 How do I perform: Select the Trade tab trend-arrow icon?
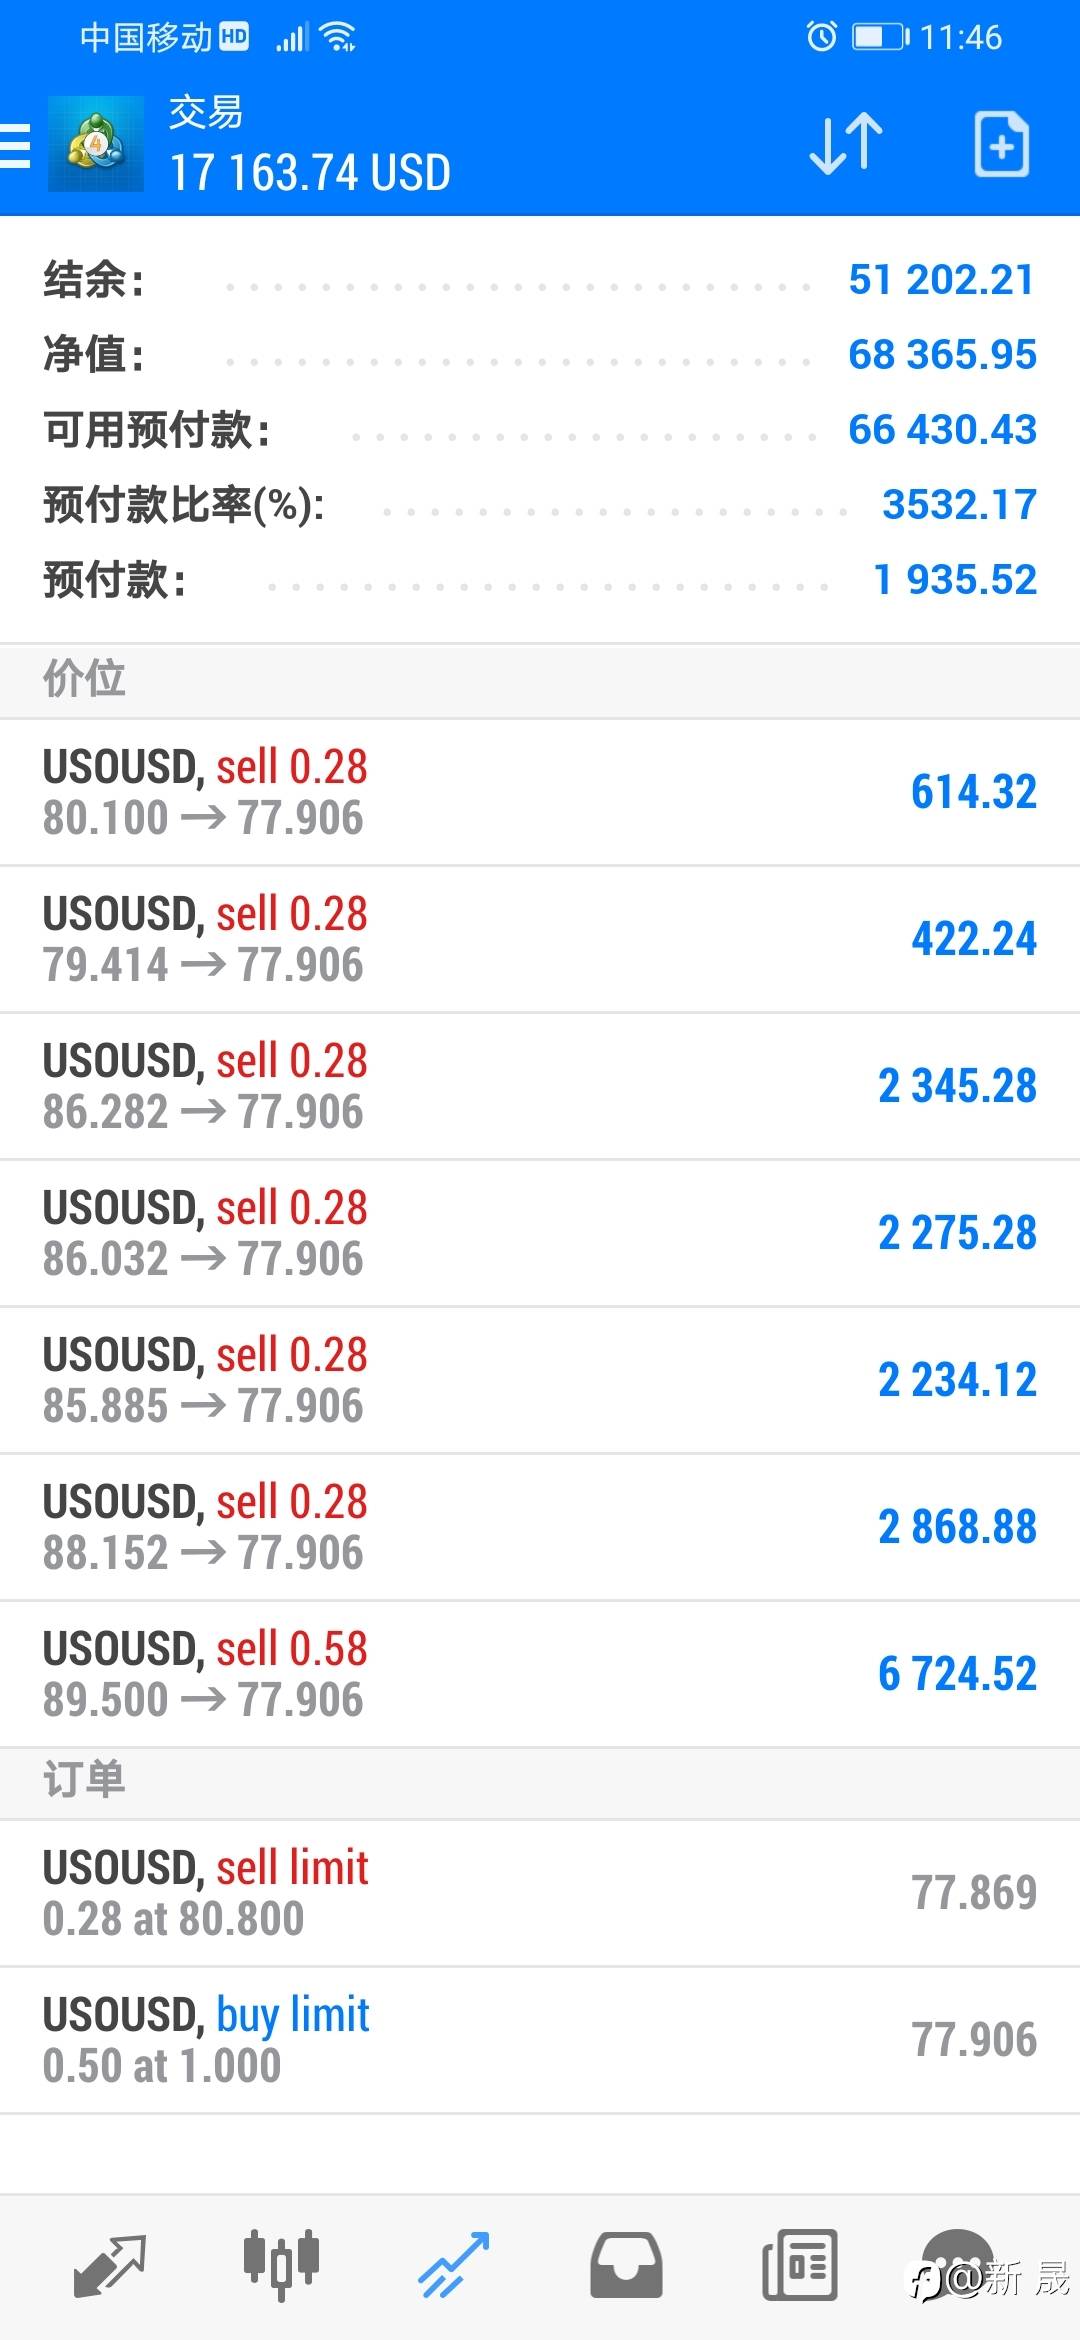point(453,2265)
